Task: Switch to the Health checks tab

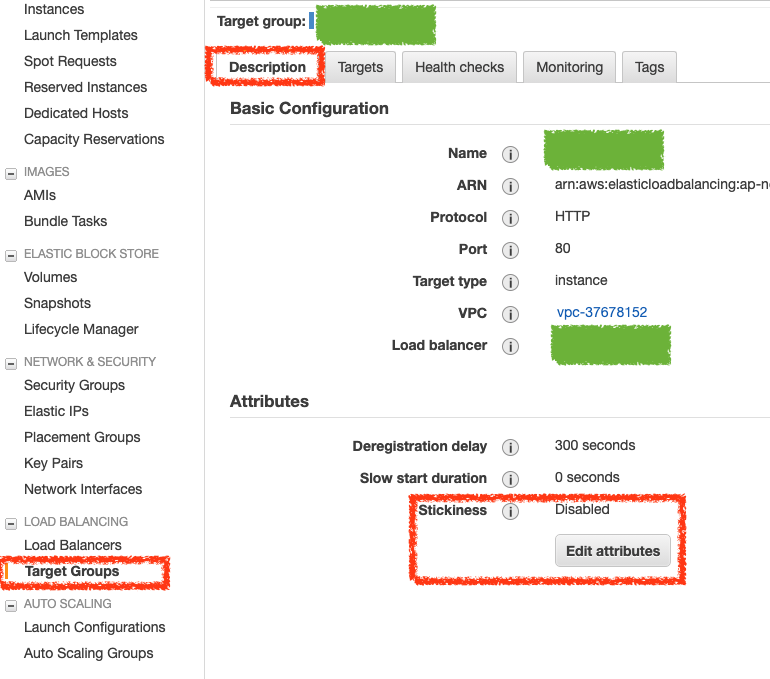Action: tap(460, 67)
